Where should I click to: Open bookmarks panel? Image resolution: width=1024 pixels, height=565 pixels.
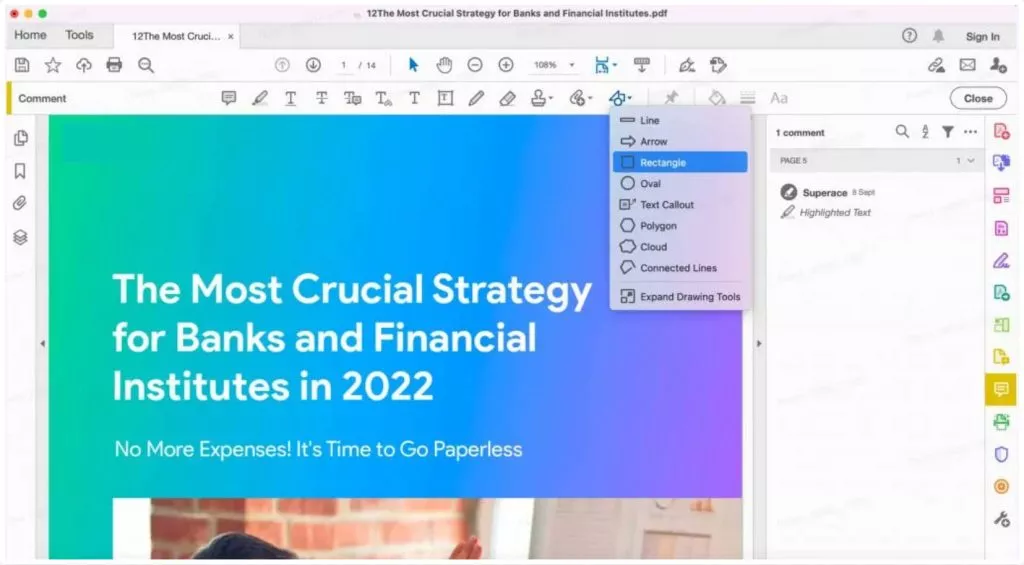(20, 171)
